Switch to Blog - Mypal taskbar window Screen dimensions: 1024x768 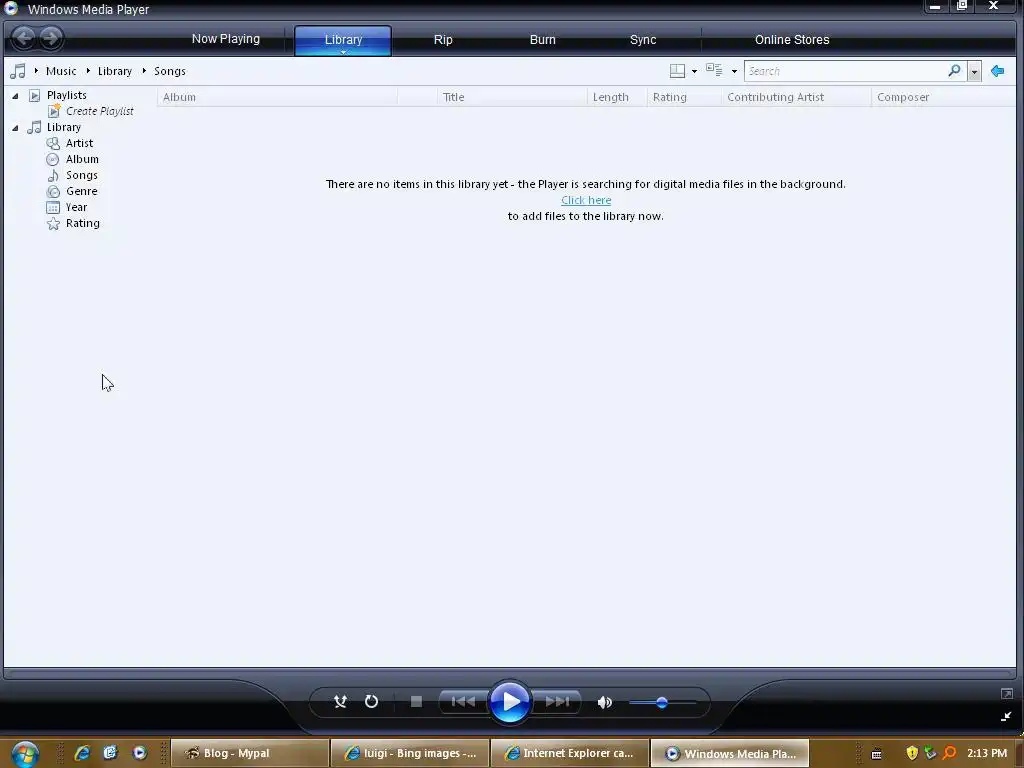coord(249,754)
